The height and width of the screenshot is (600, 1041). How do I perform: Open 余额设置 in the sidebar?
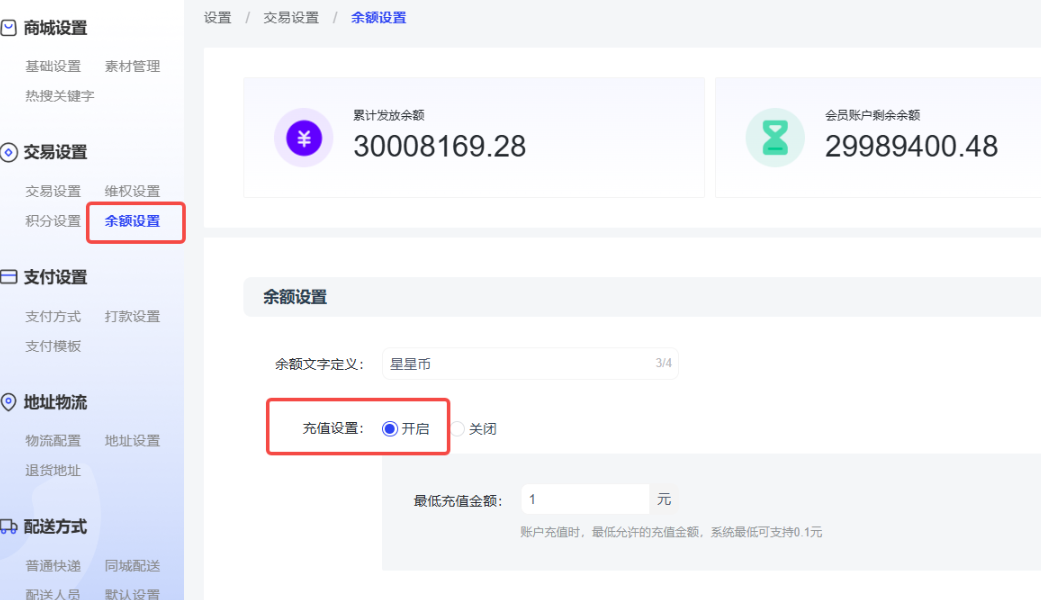132,221
